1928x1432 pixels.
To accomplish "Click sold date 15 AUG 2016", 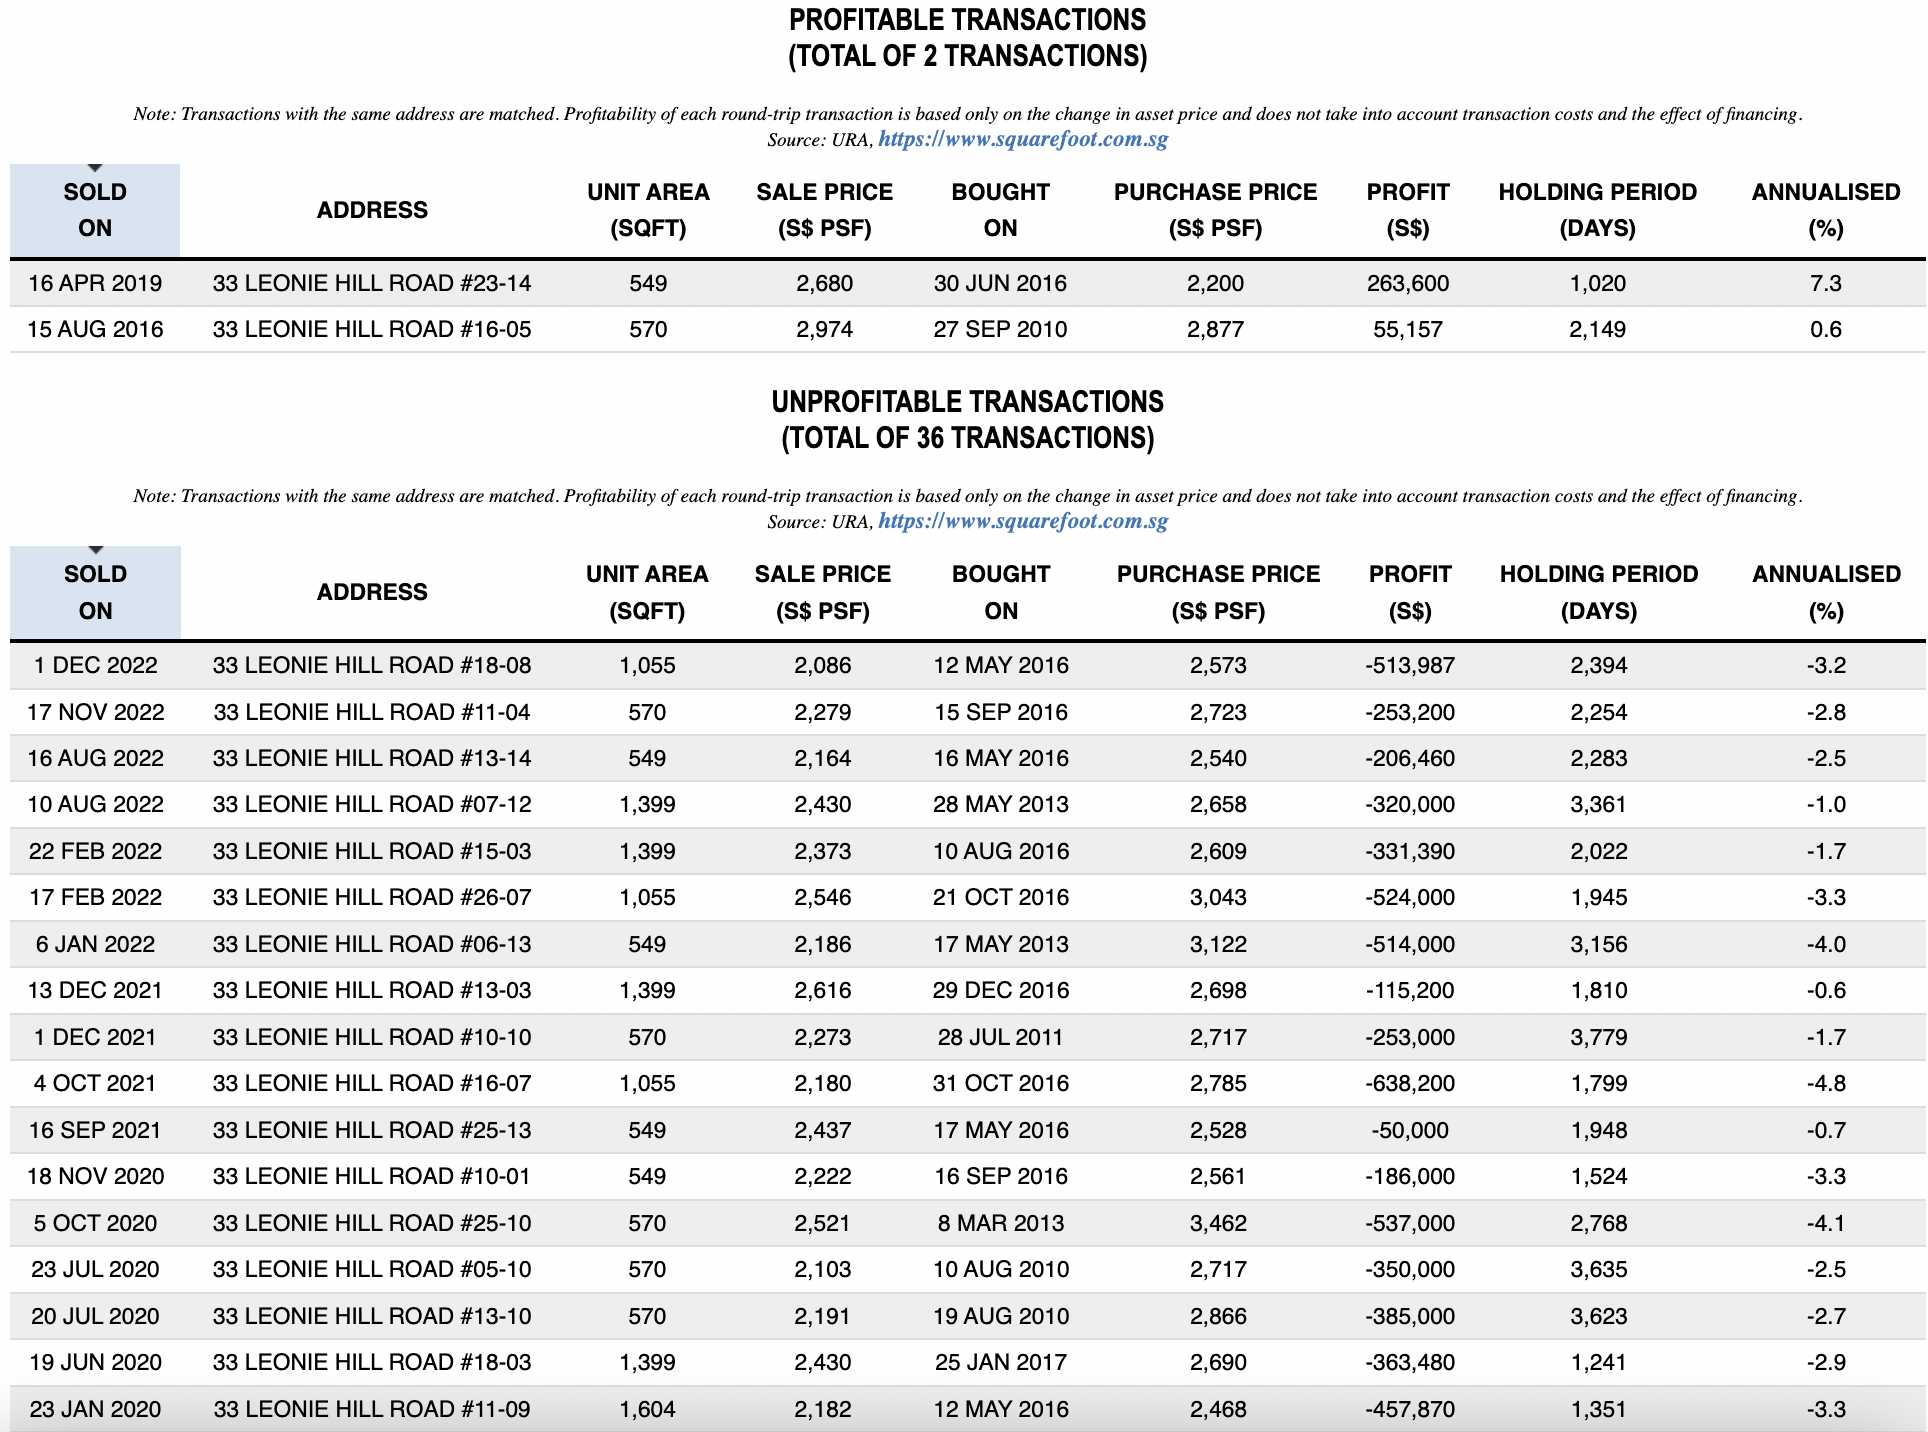I will [95, 329].
